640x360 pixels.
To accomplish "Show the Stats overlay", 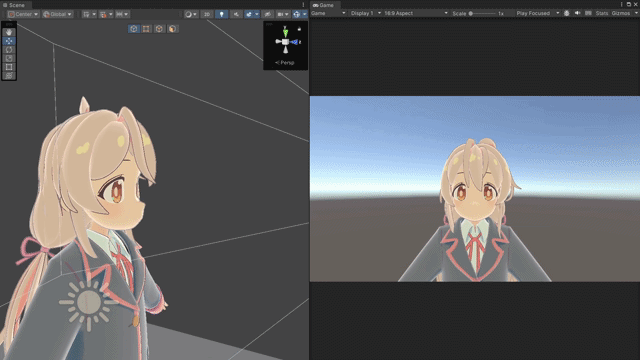I will pos(602,13).
